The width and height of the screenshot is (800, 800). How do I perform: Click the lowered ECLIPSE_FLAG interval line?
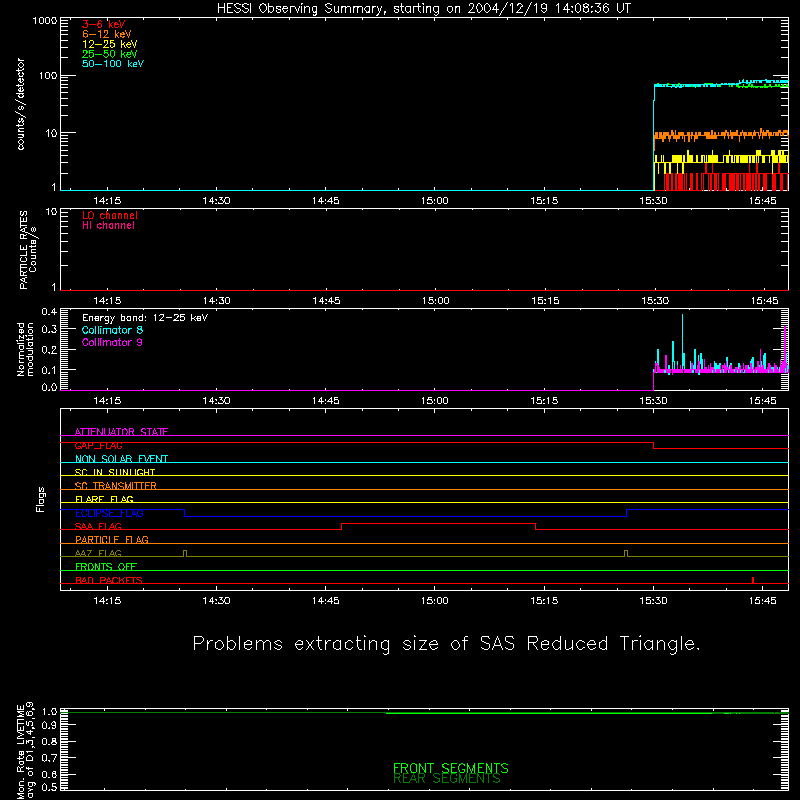coord(405,516)
